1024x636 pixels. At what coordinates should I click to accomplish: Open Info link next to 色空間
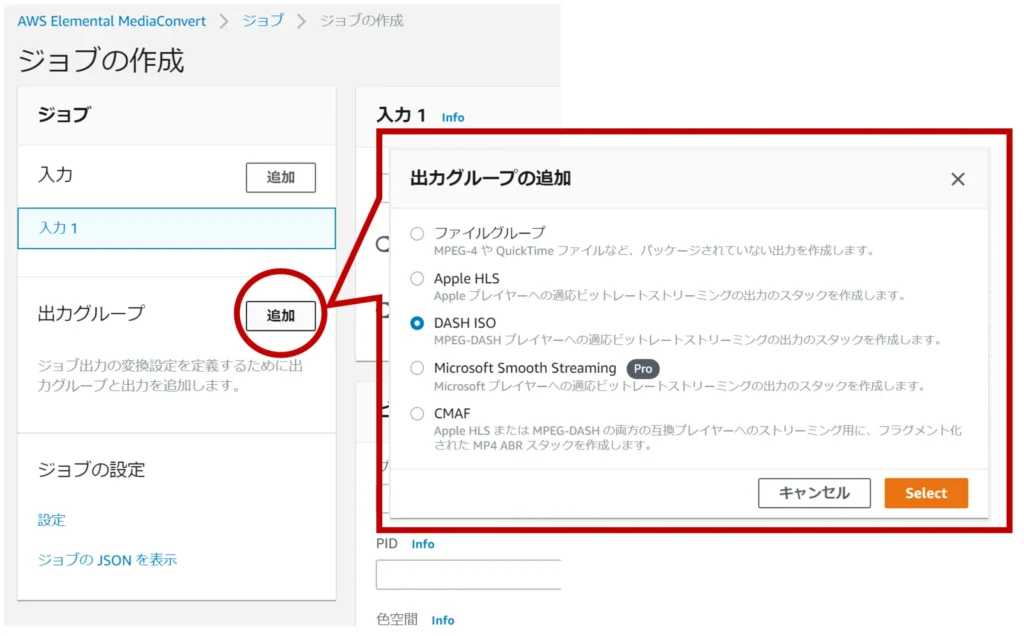pyautogui.click(x=443, y=620)
